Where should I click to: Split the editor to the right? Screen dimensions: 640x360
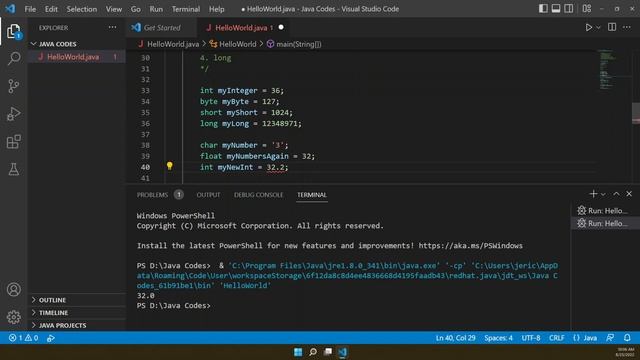(612, 27)
